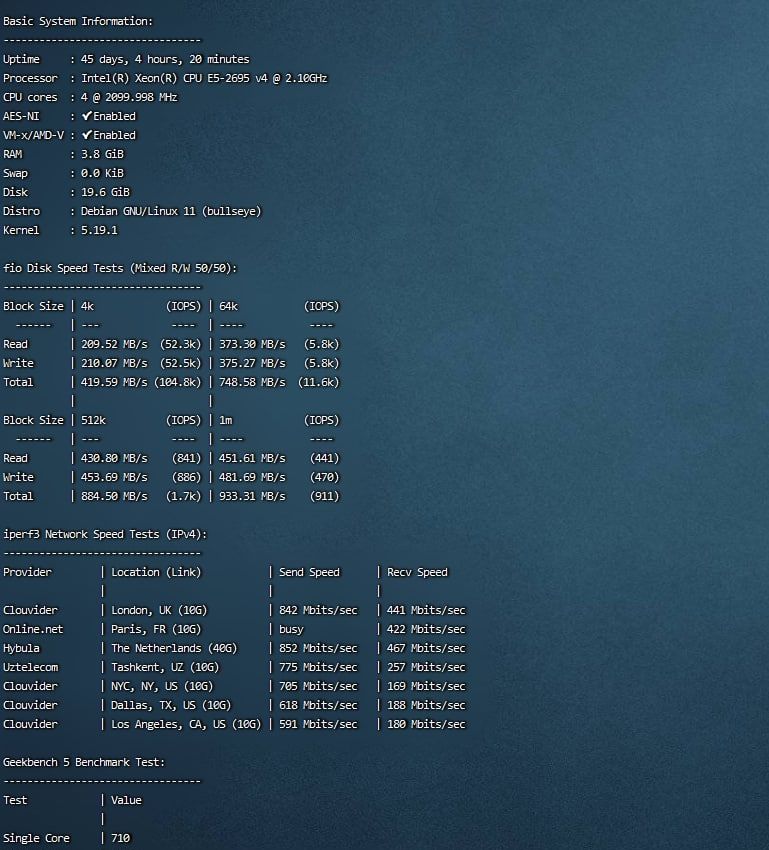
Task: Click the AES-NI Enabled checkmark
Action: 87,115
